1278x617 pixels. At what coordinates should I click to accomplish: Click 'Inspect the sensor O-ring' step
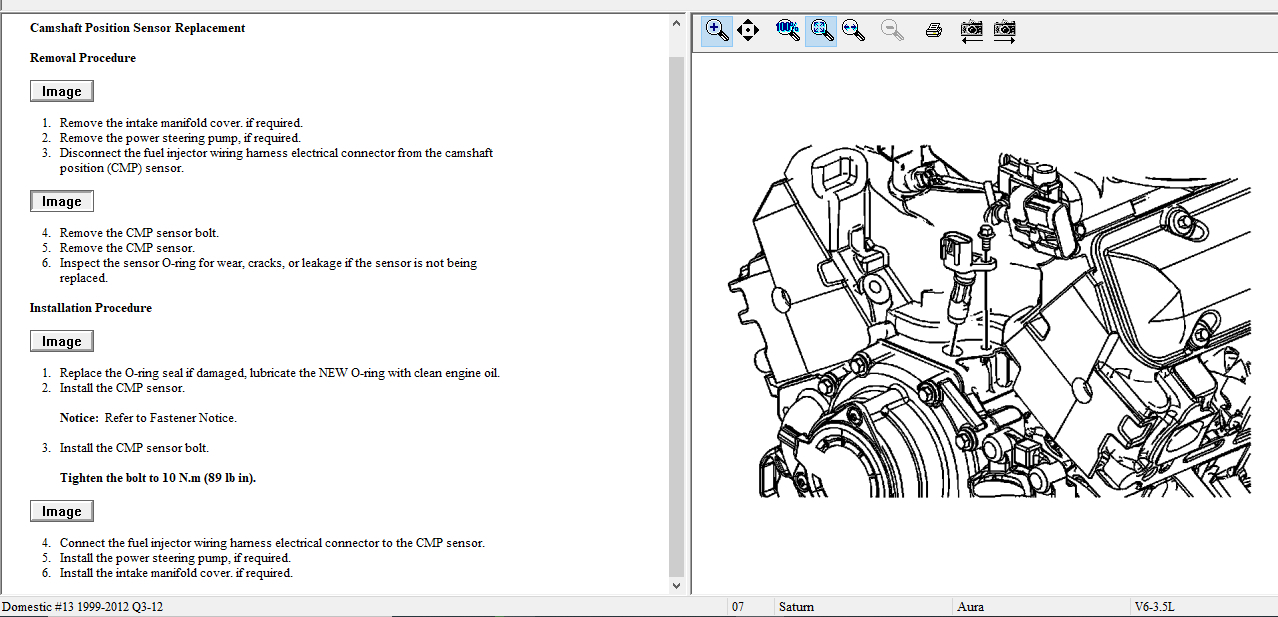pyautogui.click(x=268, y=270)
